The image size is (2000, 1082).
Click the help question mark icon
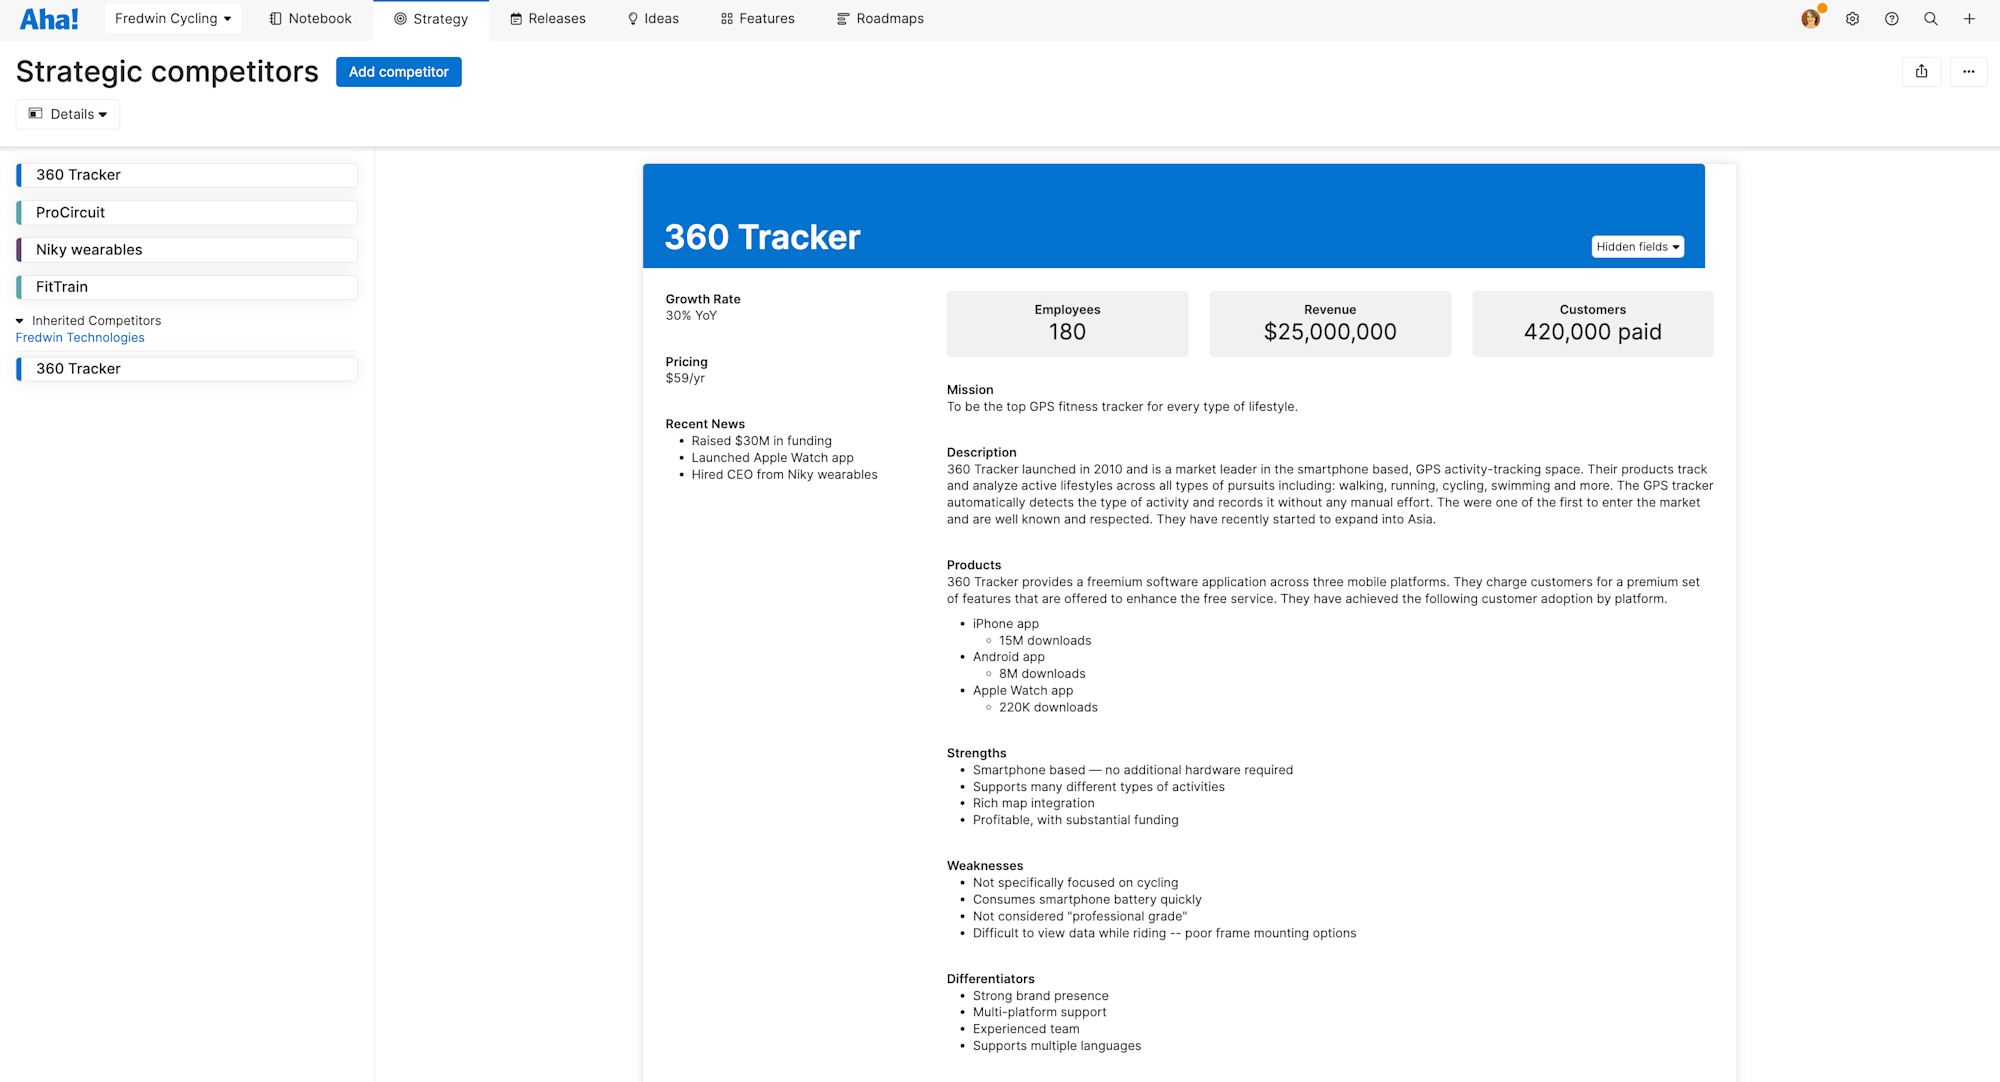[x=1891, y=18]
